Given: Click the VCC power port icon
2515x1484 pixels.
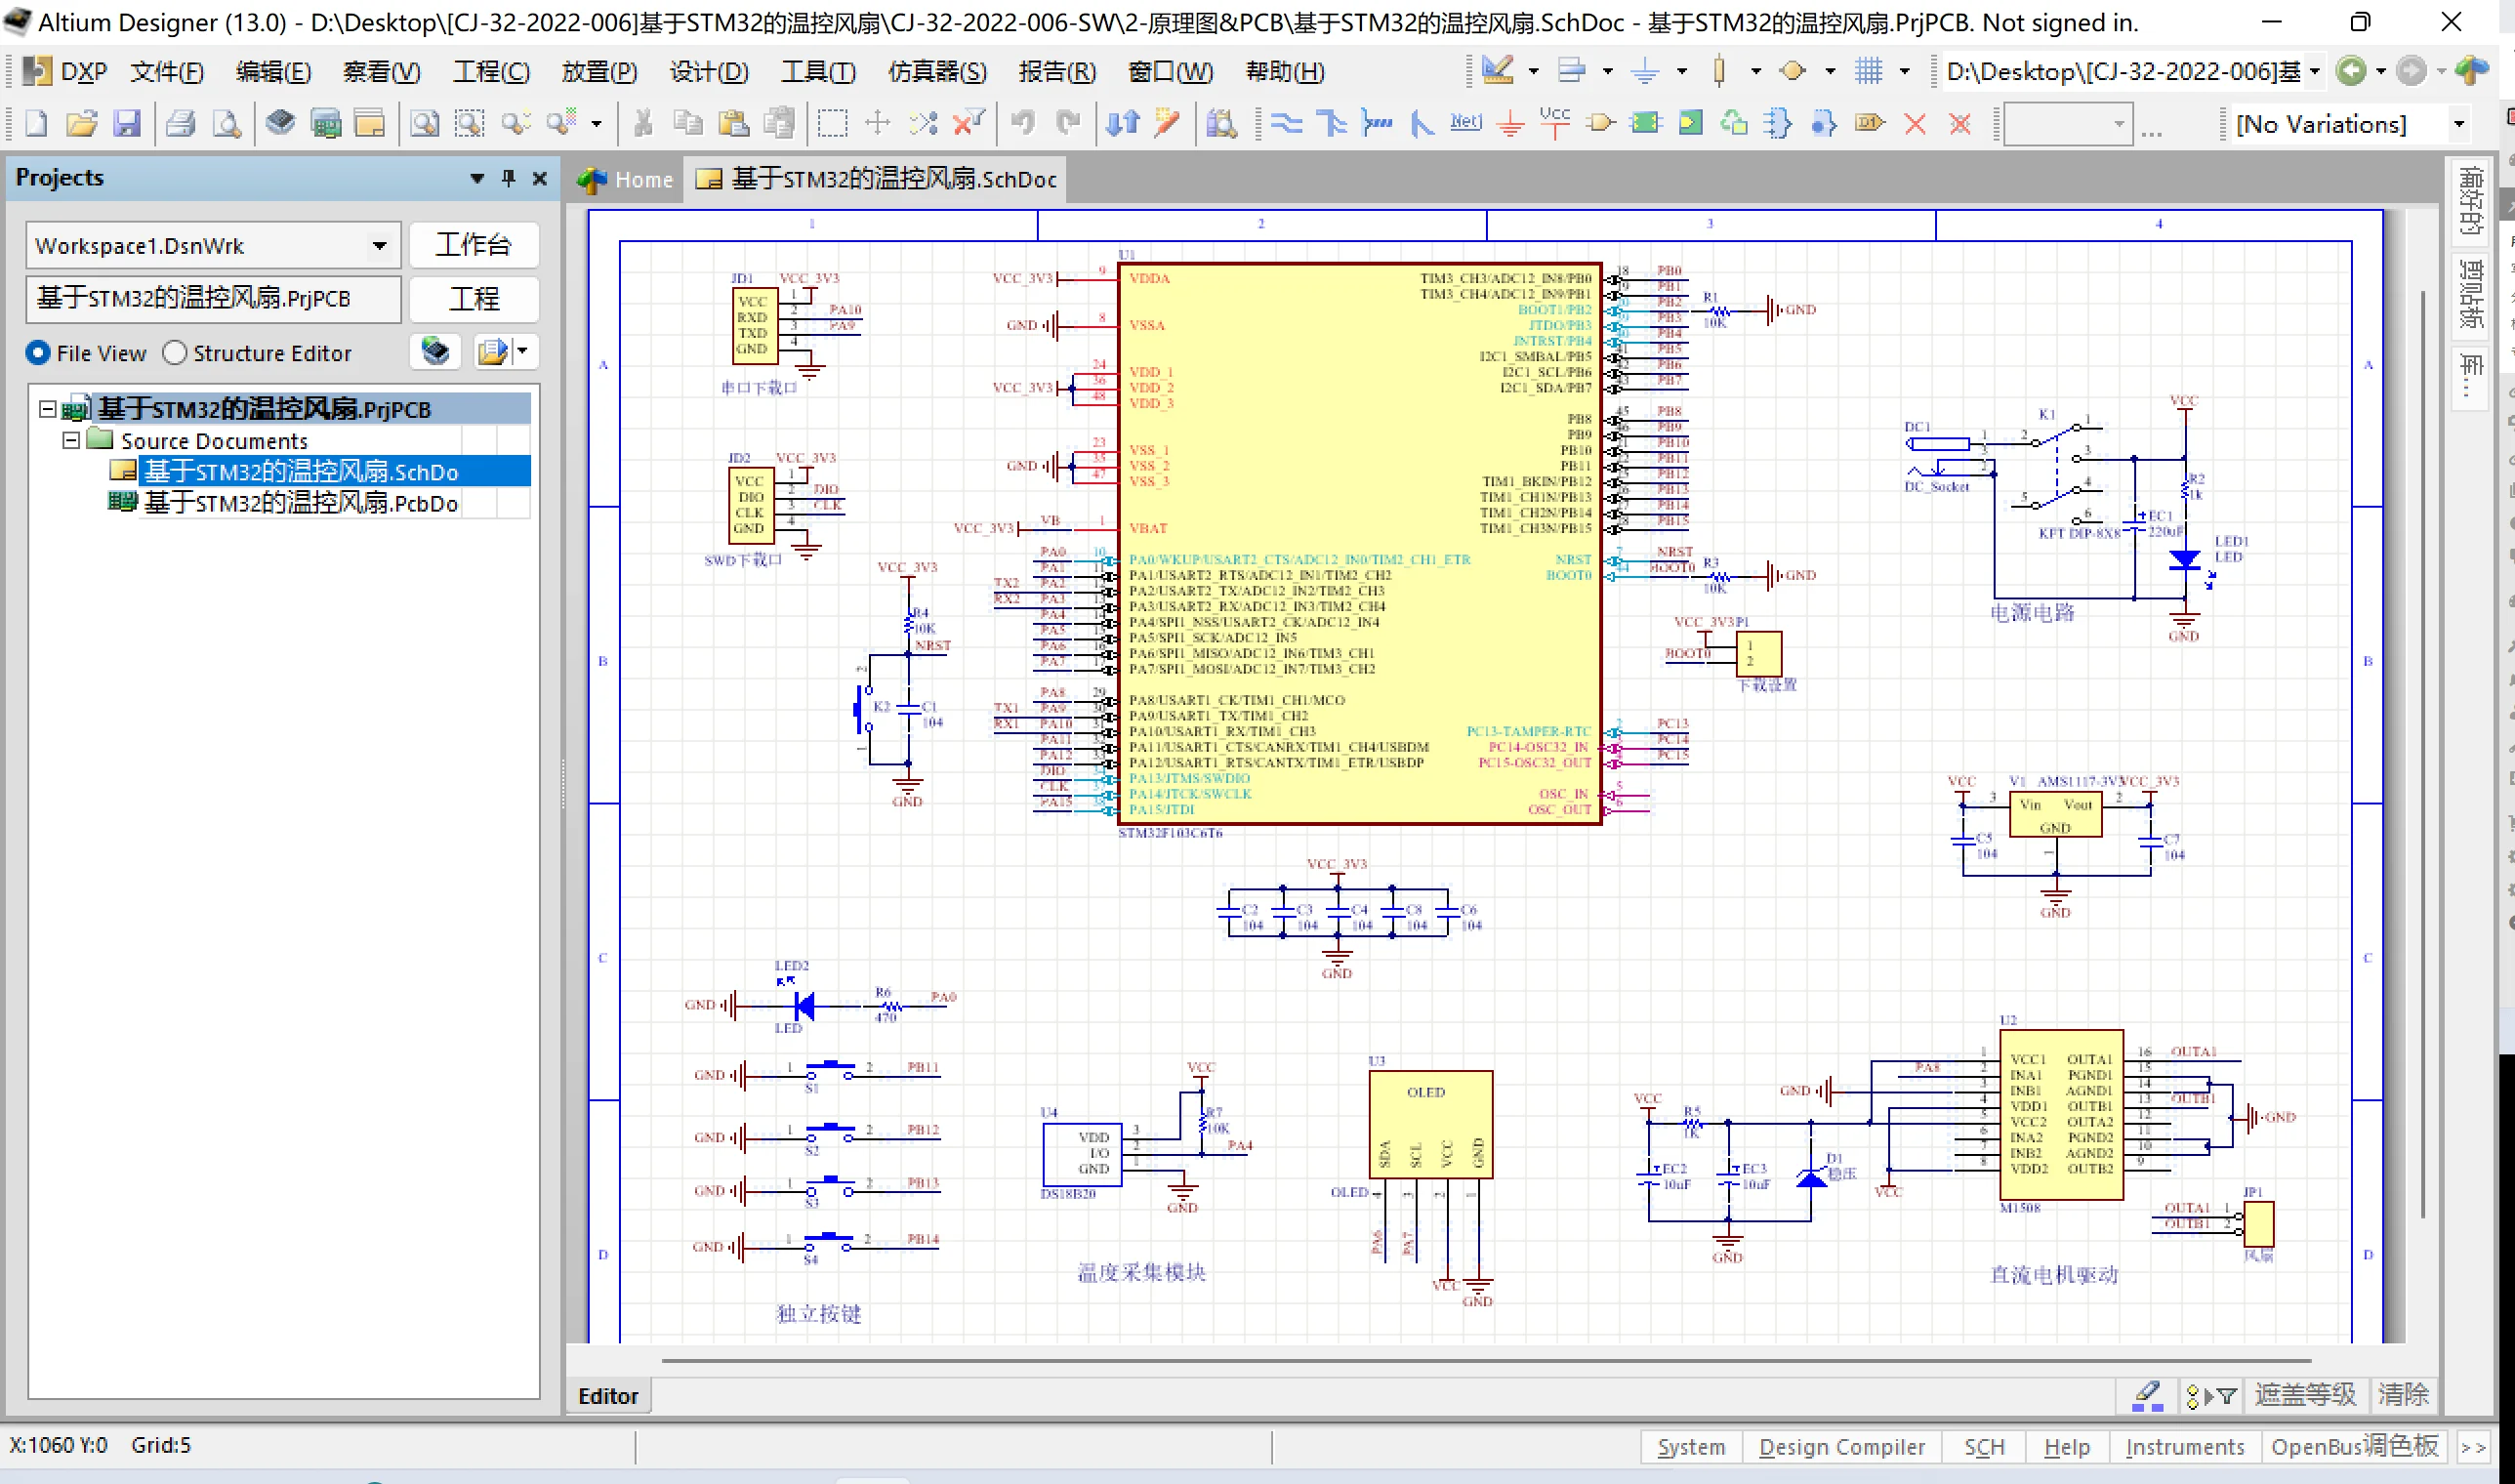Looking at the screenshot, I should (1555, 124).
